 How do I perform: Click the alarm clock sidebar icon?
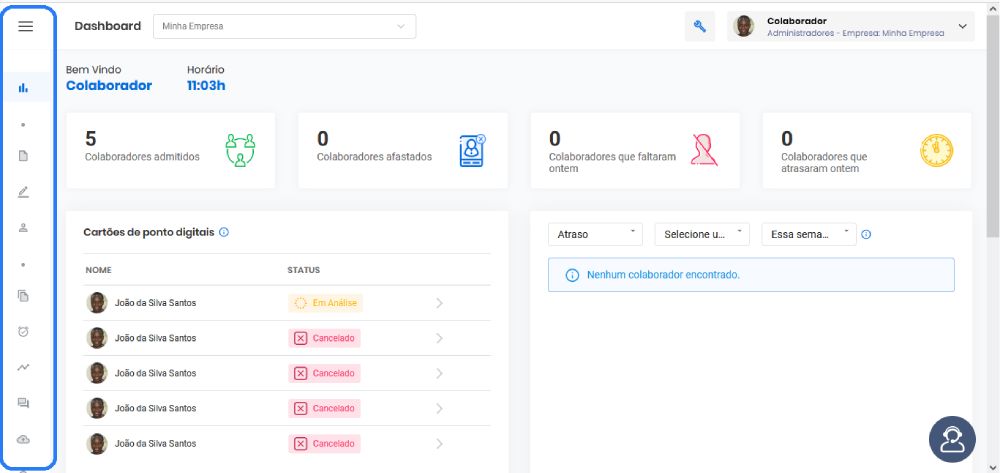[24, 331]
